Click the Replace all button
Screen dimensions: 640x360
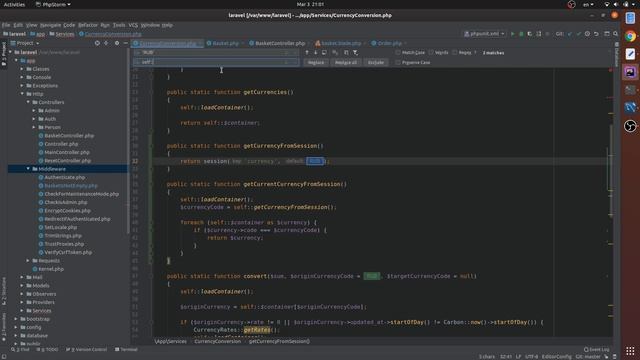346,62
